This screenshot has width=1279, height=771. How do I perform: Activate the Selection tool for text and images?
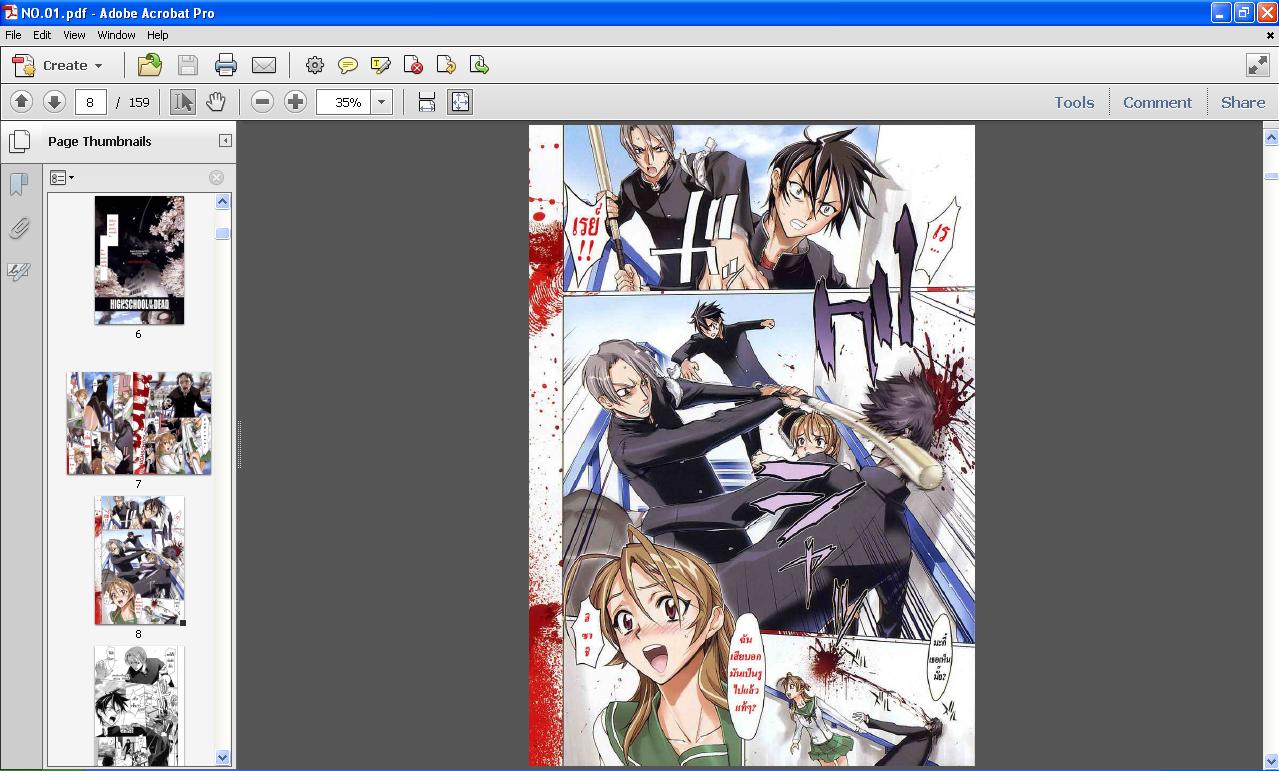click(x=183, y=102)
